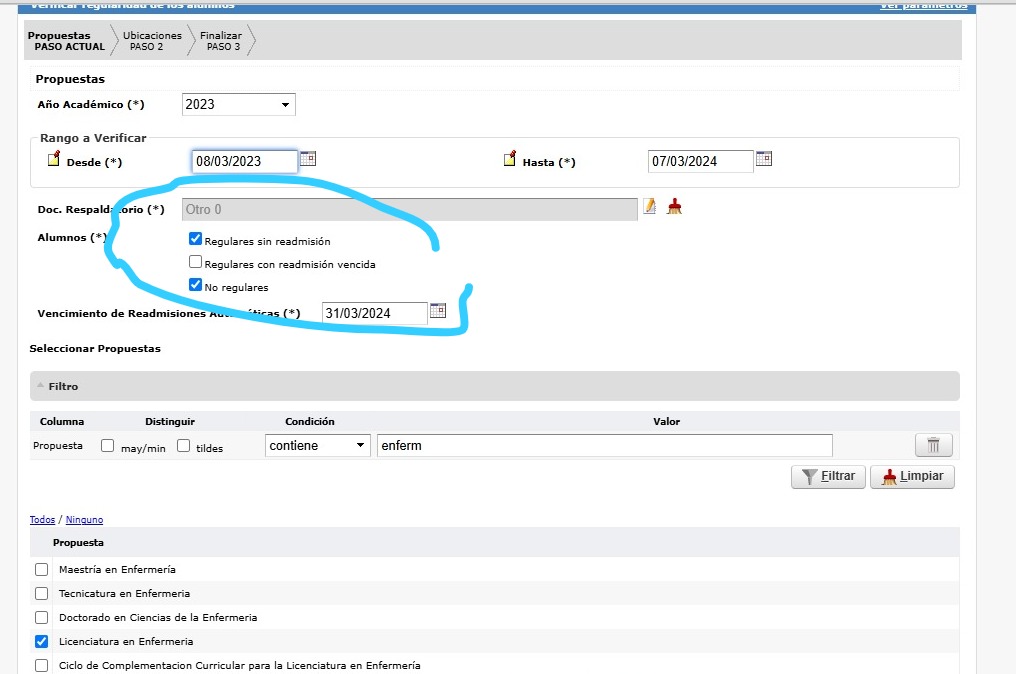Open calendar picker next to Desde date

pos(308,159)
